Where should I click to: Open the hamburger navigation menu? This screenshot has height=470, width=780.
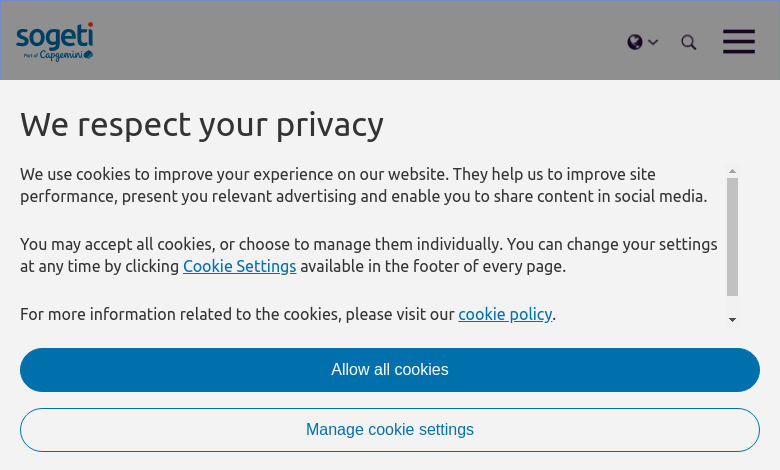(739, 41)
